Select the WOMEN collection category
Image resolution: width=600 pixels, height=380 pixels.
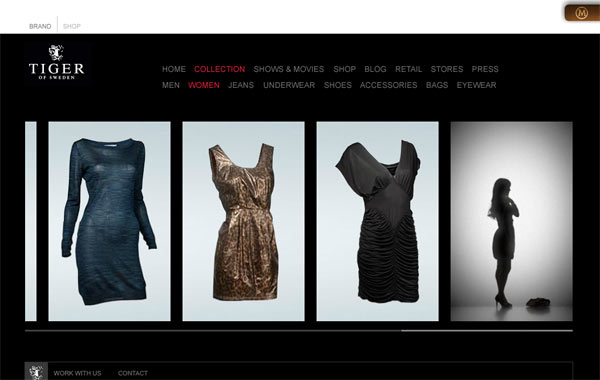pyautogui.click(x=204, y=85)
